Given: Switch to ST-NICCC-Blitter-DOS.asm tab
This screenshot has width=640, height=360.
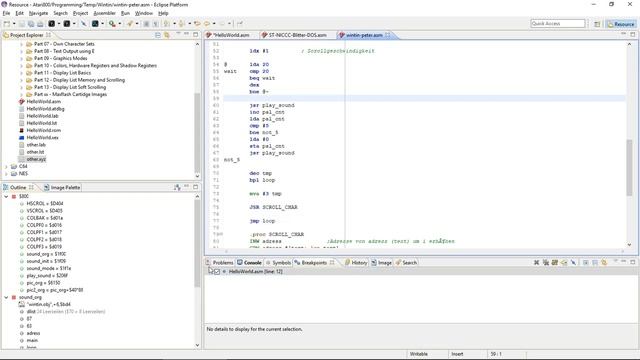Looking at the screenshot, I should (294, 35).
